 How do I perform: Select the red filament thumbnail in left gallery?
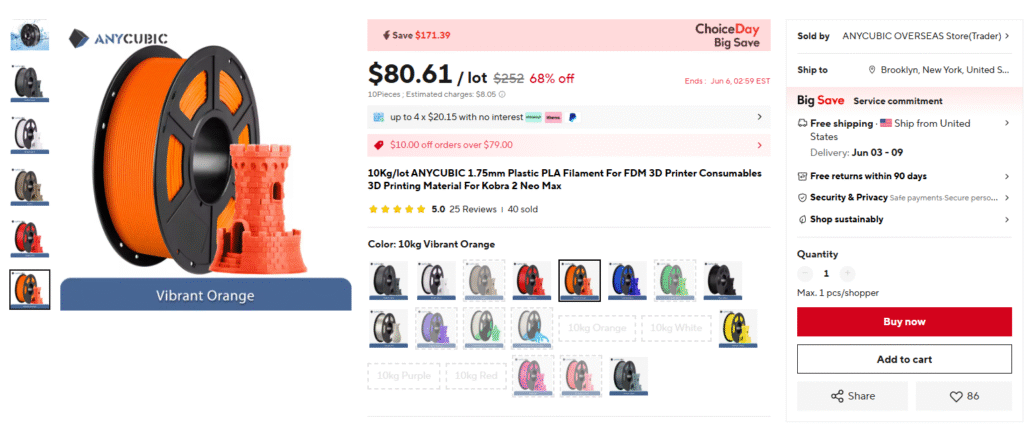[29, 238]
